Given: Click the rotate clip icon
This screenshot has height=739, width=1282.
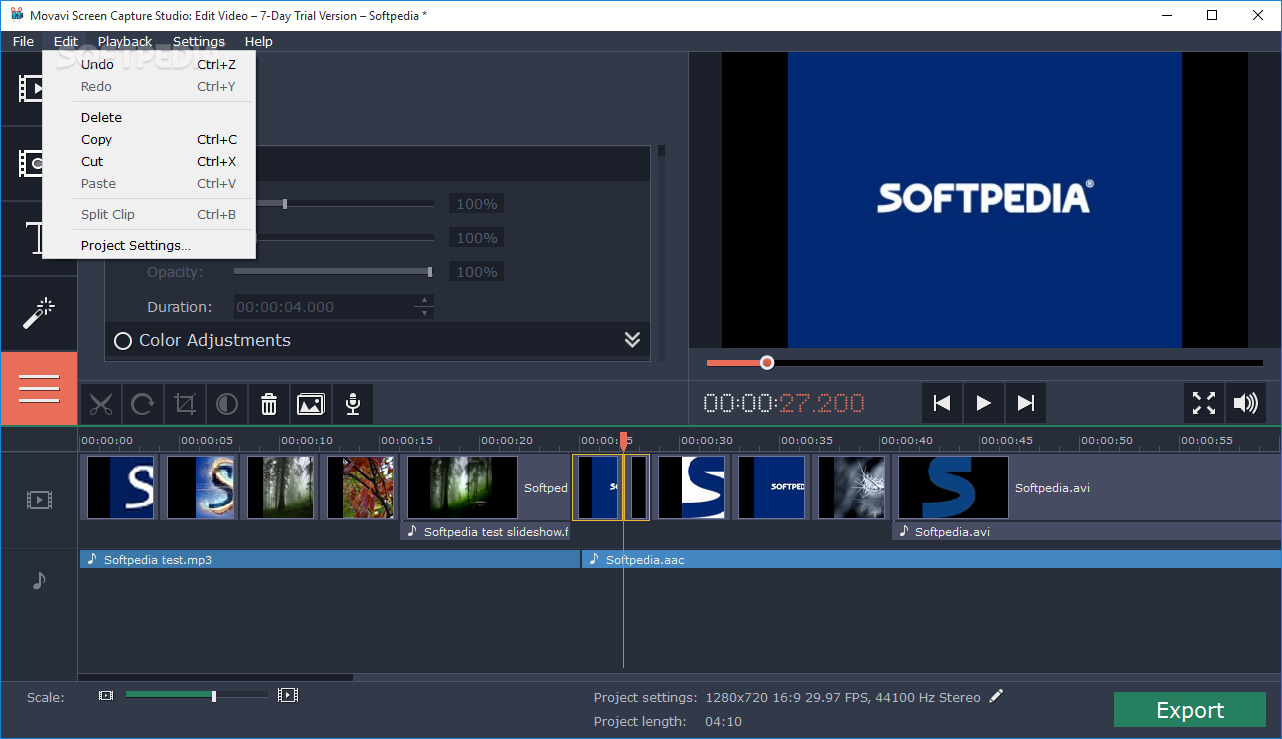Looking at the screenshot, I should coord(142,404).
